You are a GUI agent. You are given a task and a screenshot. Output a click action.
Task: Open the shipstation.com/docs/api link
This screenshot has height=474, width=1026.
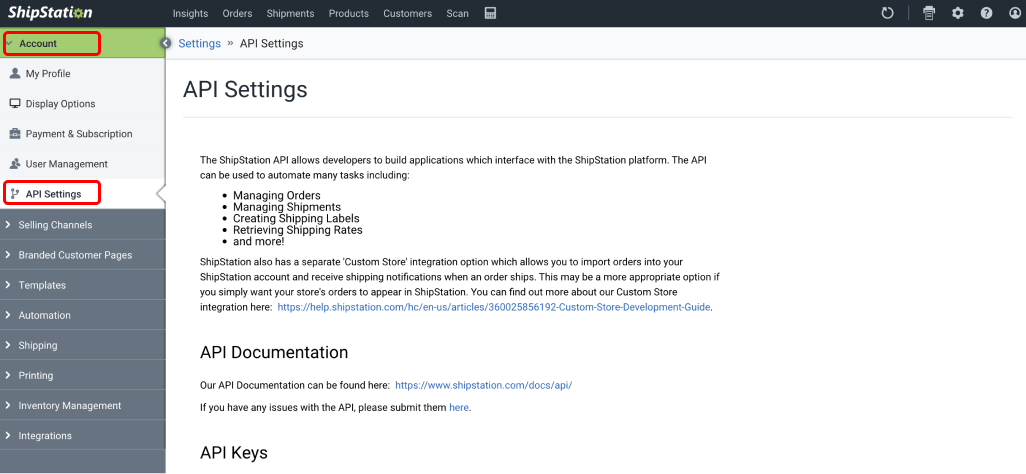(484, 385)
